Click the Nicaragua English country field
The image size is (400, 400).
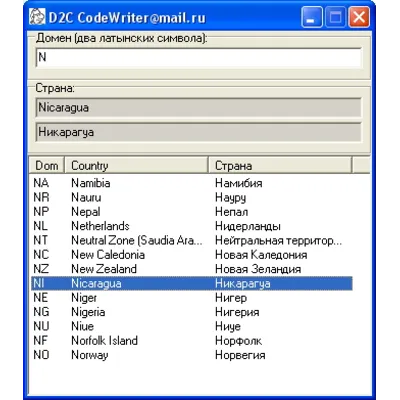click(x=199, y=108)
